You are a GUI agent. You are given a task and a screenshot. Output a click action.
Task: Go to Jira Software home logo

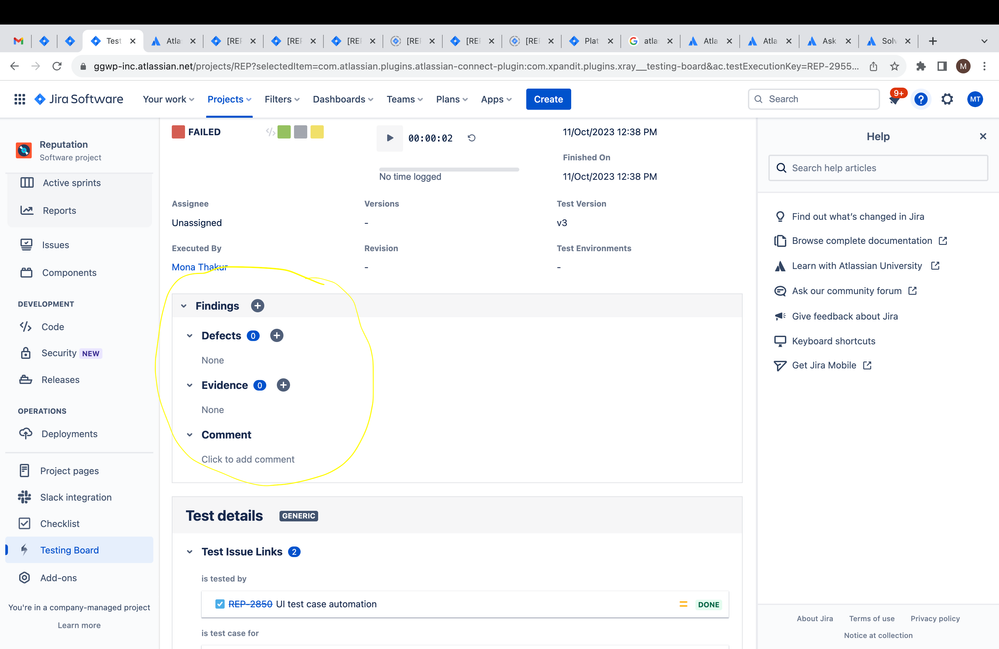pos(79,99)
